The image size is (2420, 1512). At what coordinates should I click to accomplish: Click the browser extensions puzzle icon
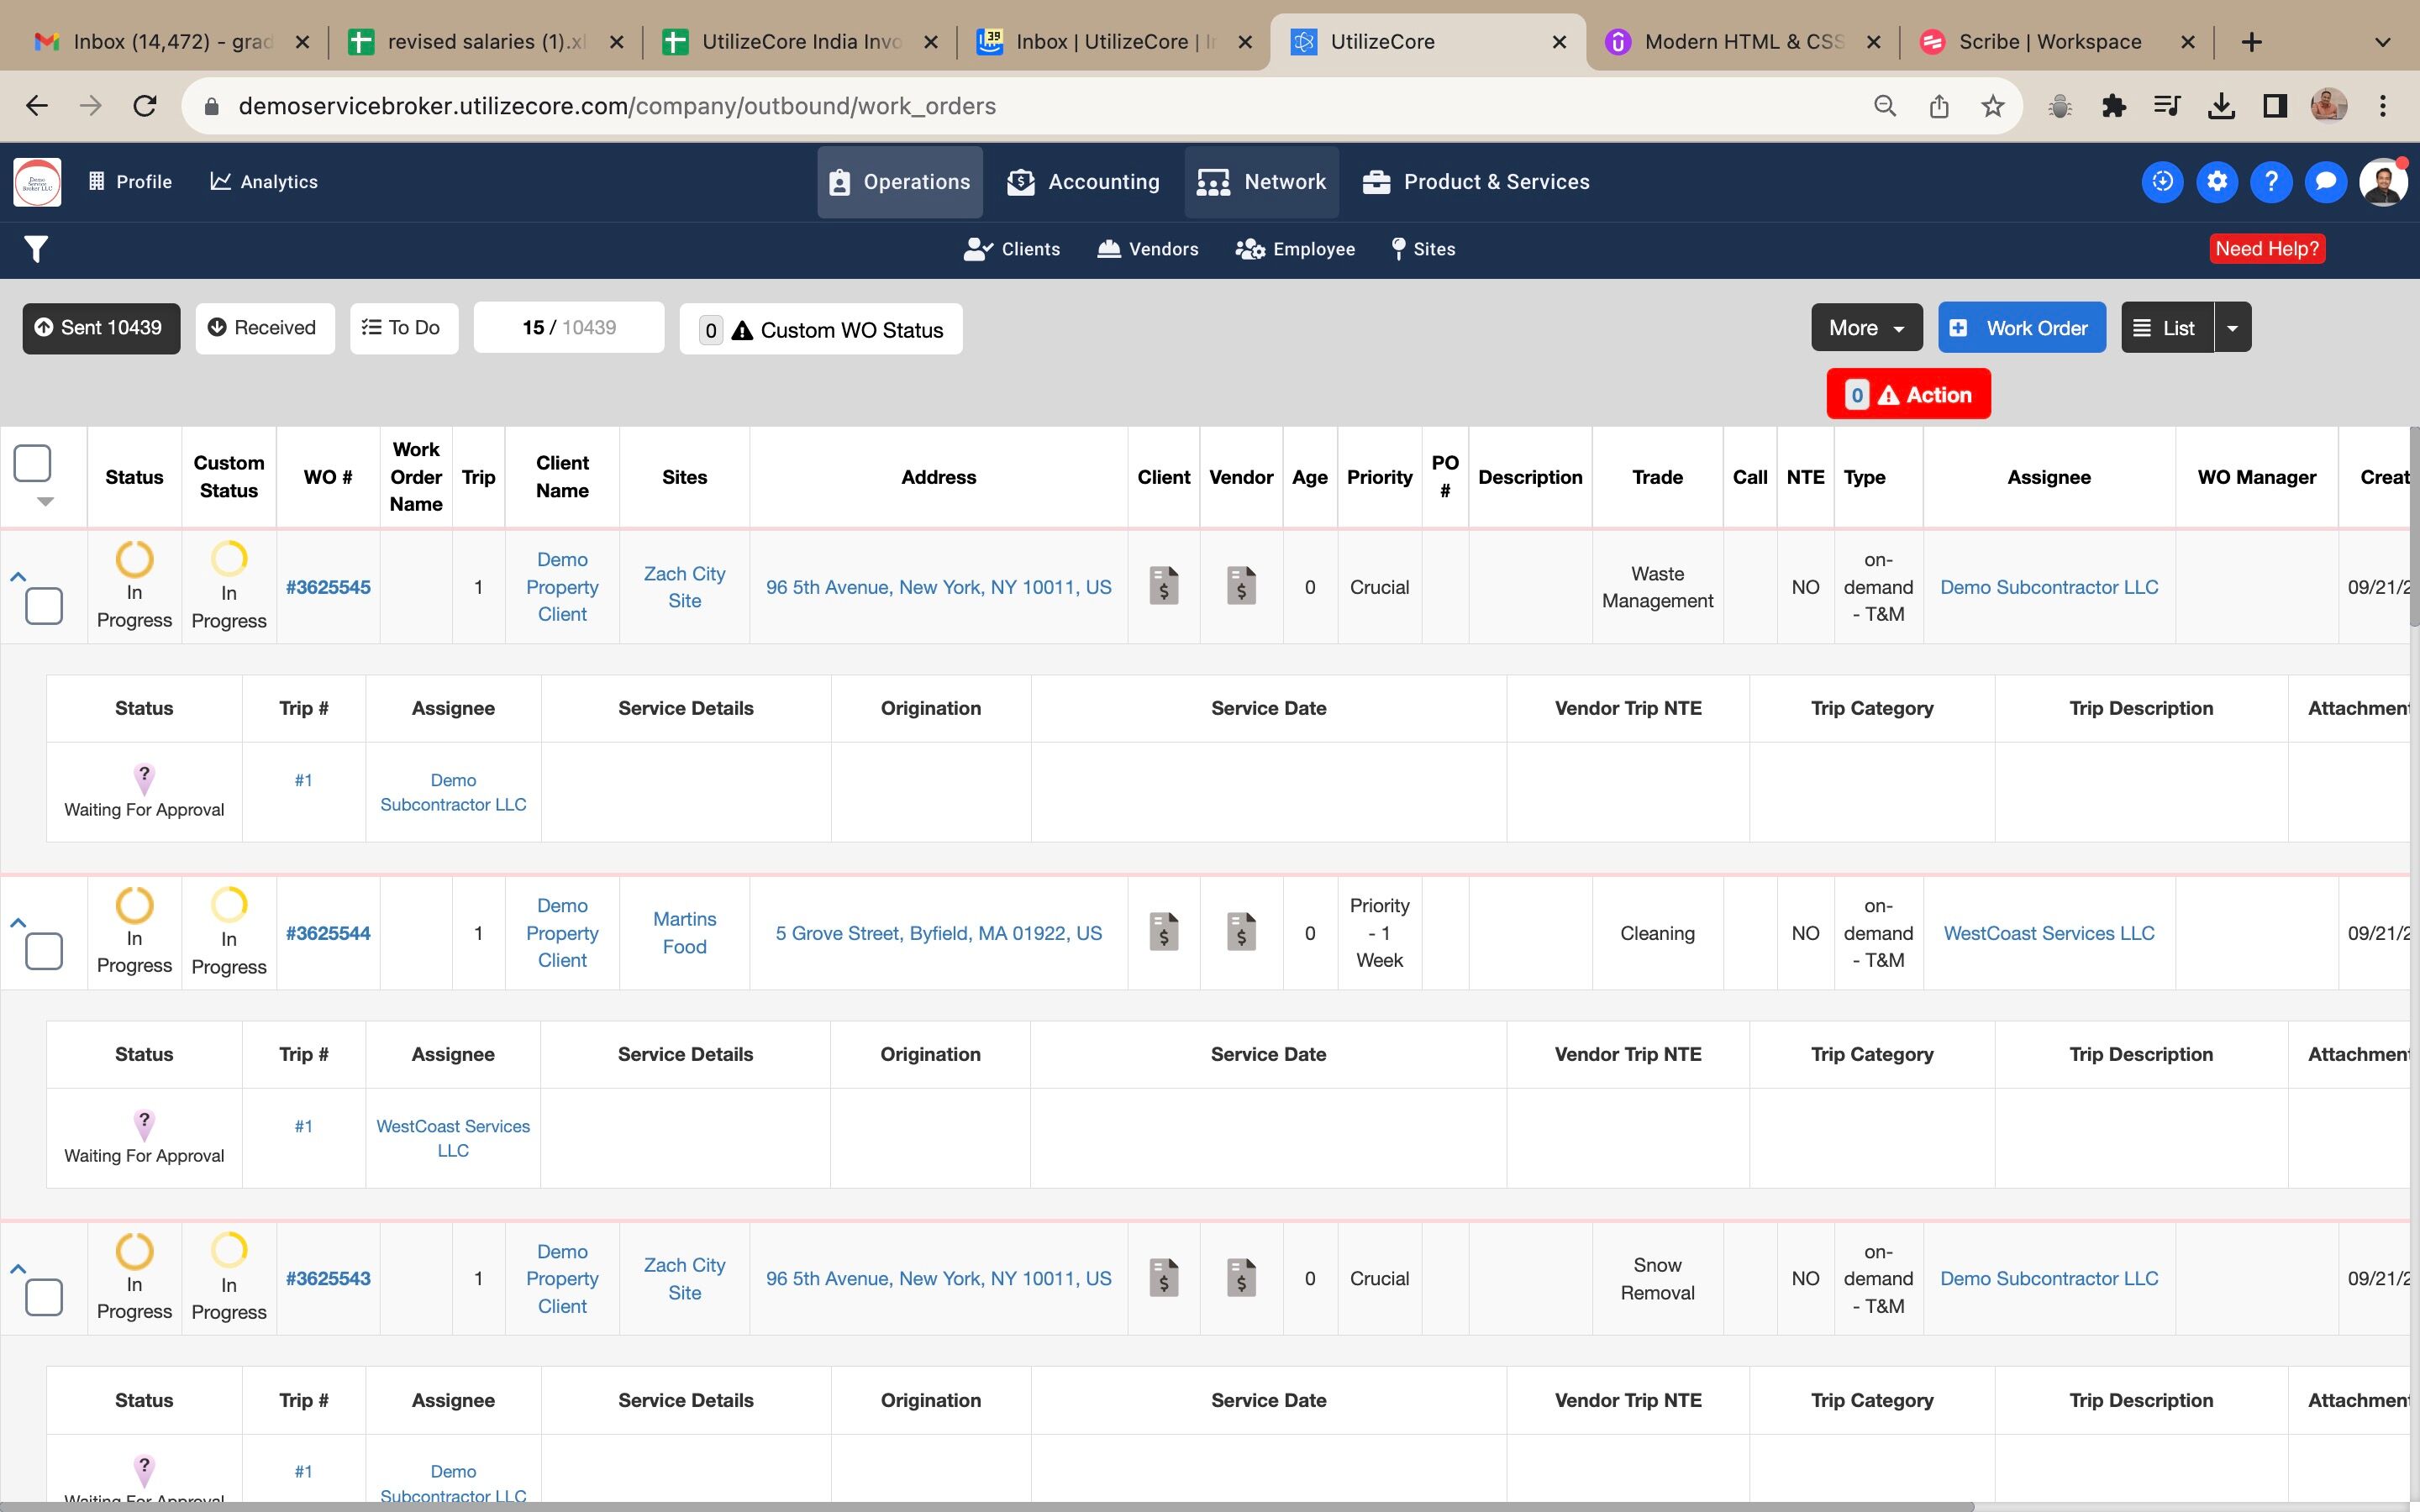2113,106
